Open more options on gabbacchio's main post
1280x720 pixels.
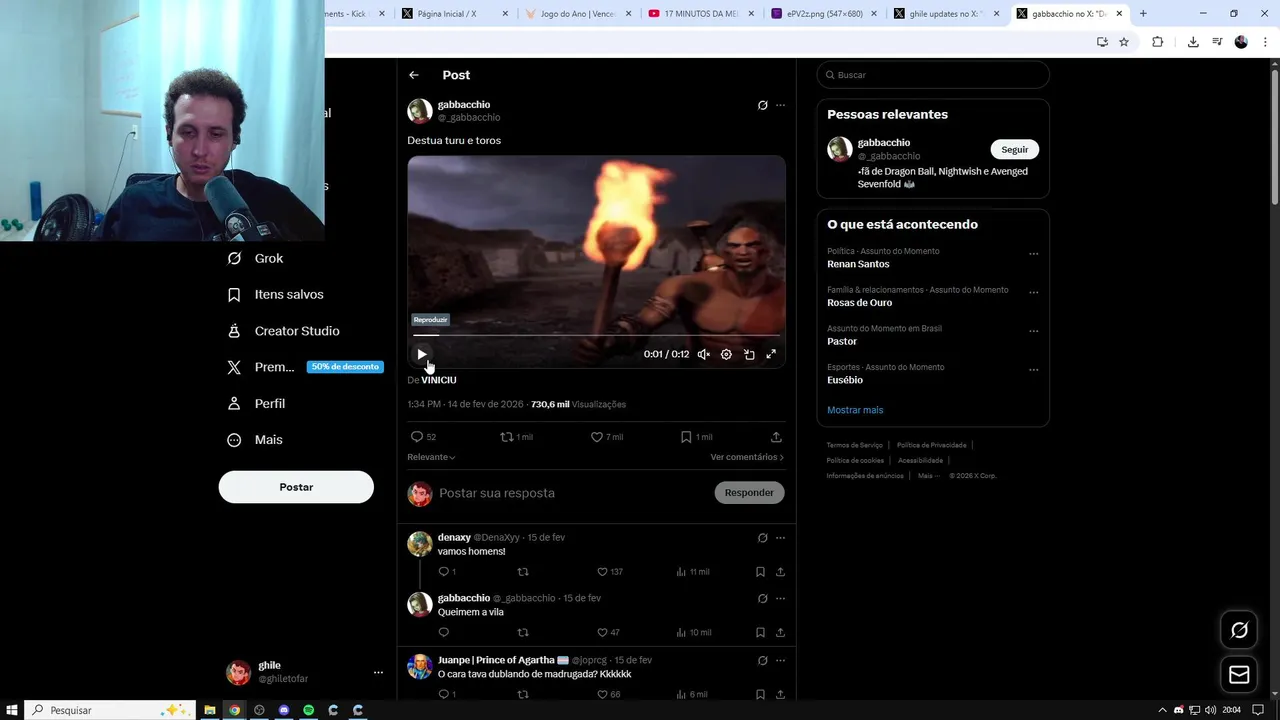coord(781,105)
